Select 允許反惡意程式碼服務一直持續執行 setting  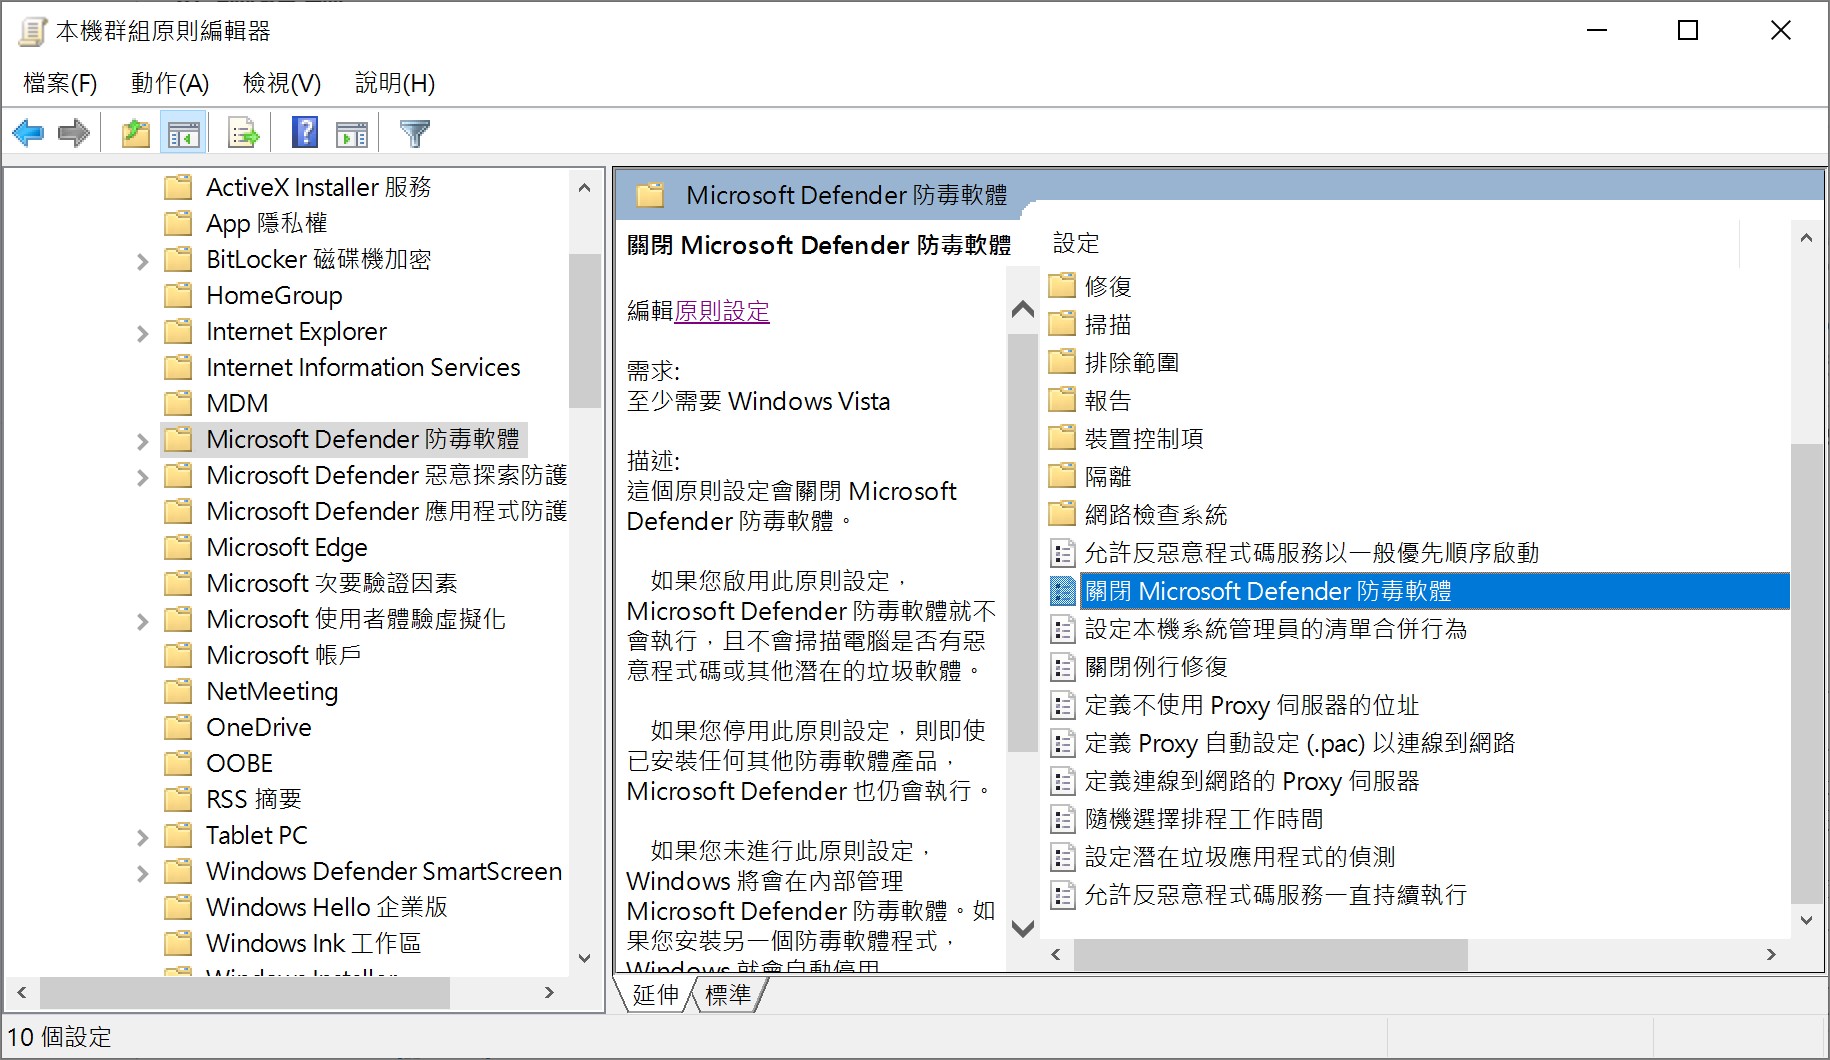tap(1275, 895)
